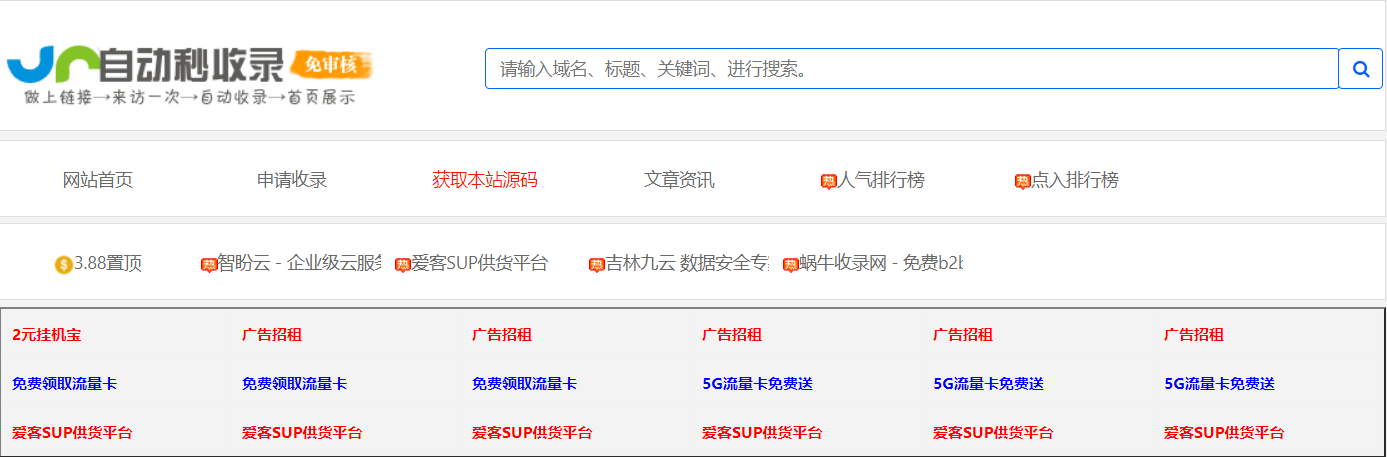This screenshot has height=457, width=1387.
Task: Select the red 获取本站源码 menu item
Action: [x=485, y=180]
